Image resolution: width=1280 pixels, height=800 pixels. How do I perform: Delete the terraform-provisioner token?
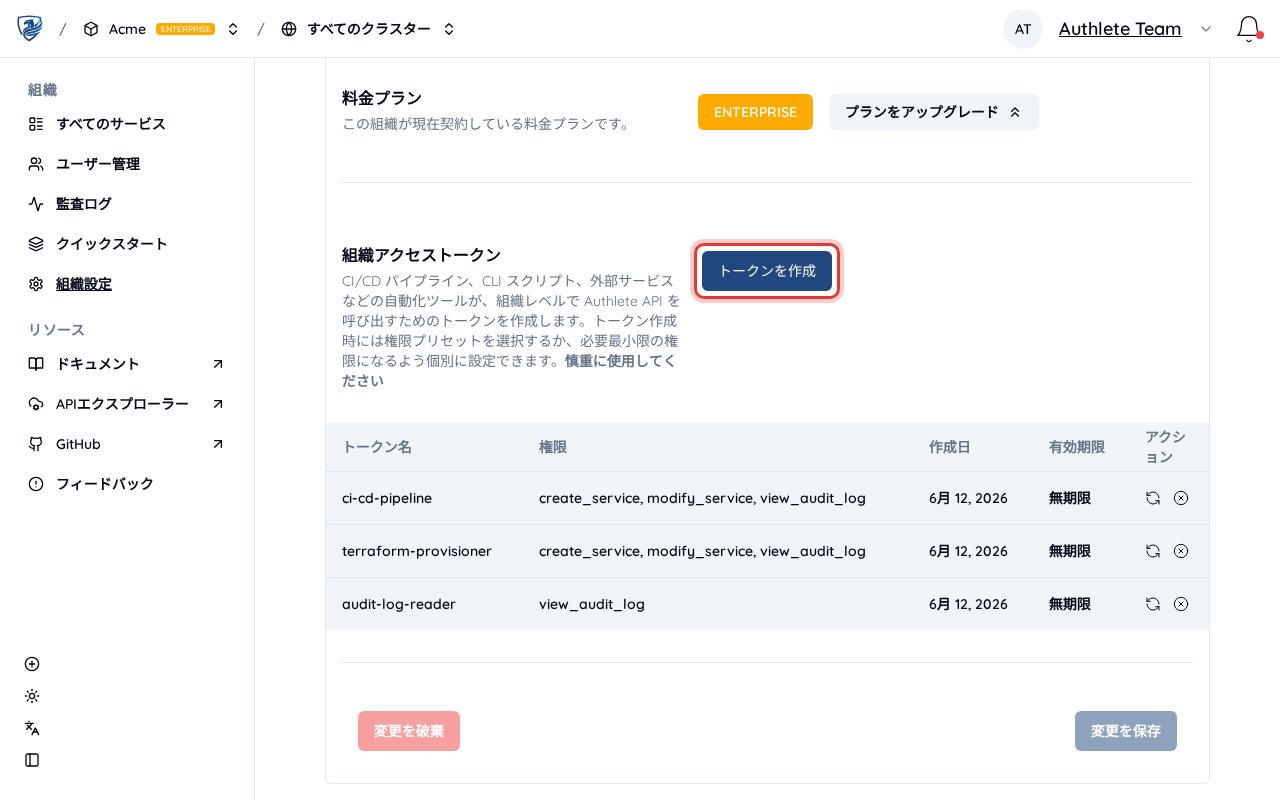coord(1181,551)
